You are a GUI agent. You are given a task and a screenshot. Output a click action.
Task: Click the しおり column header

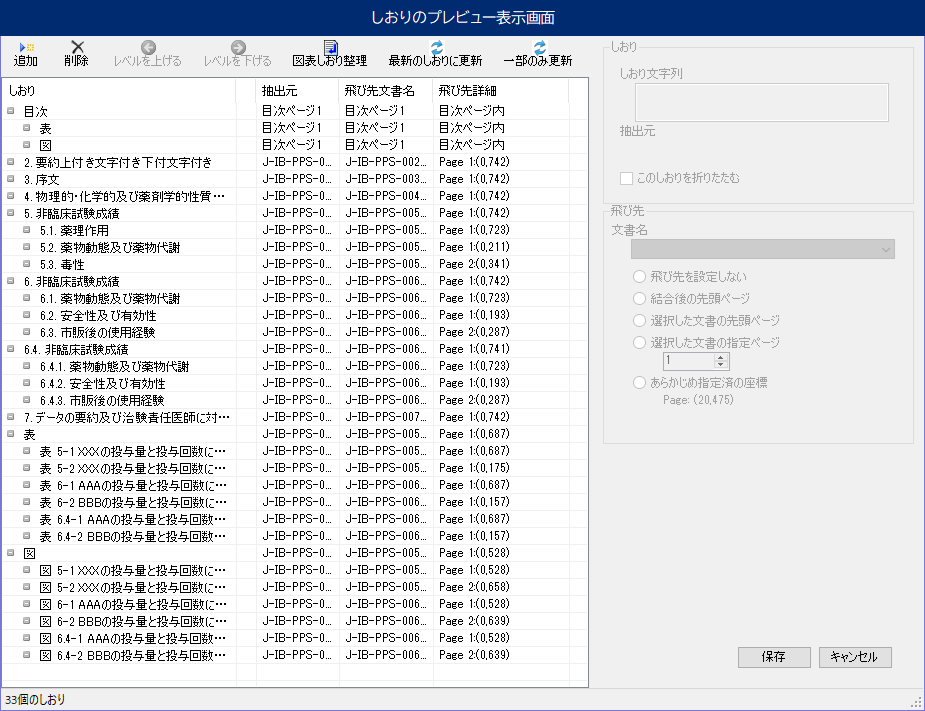point(119,90)
